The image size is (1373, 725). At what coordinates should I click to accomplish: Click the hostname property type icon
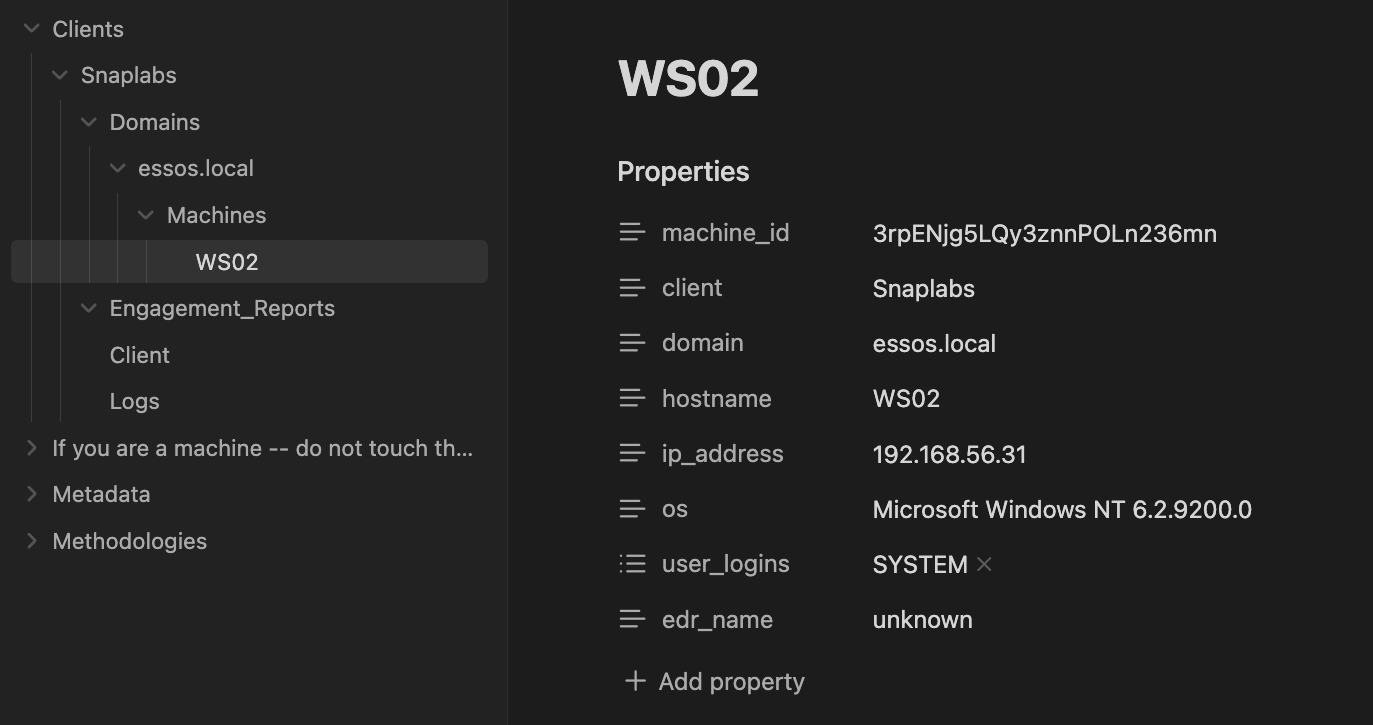point(632,398)
